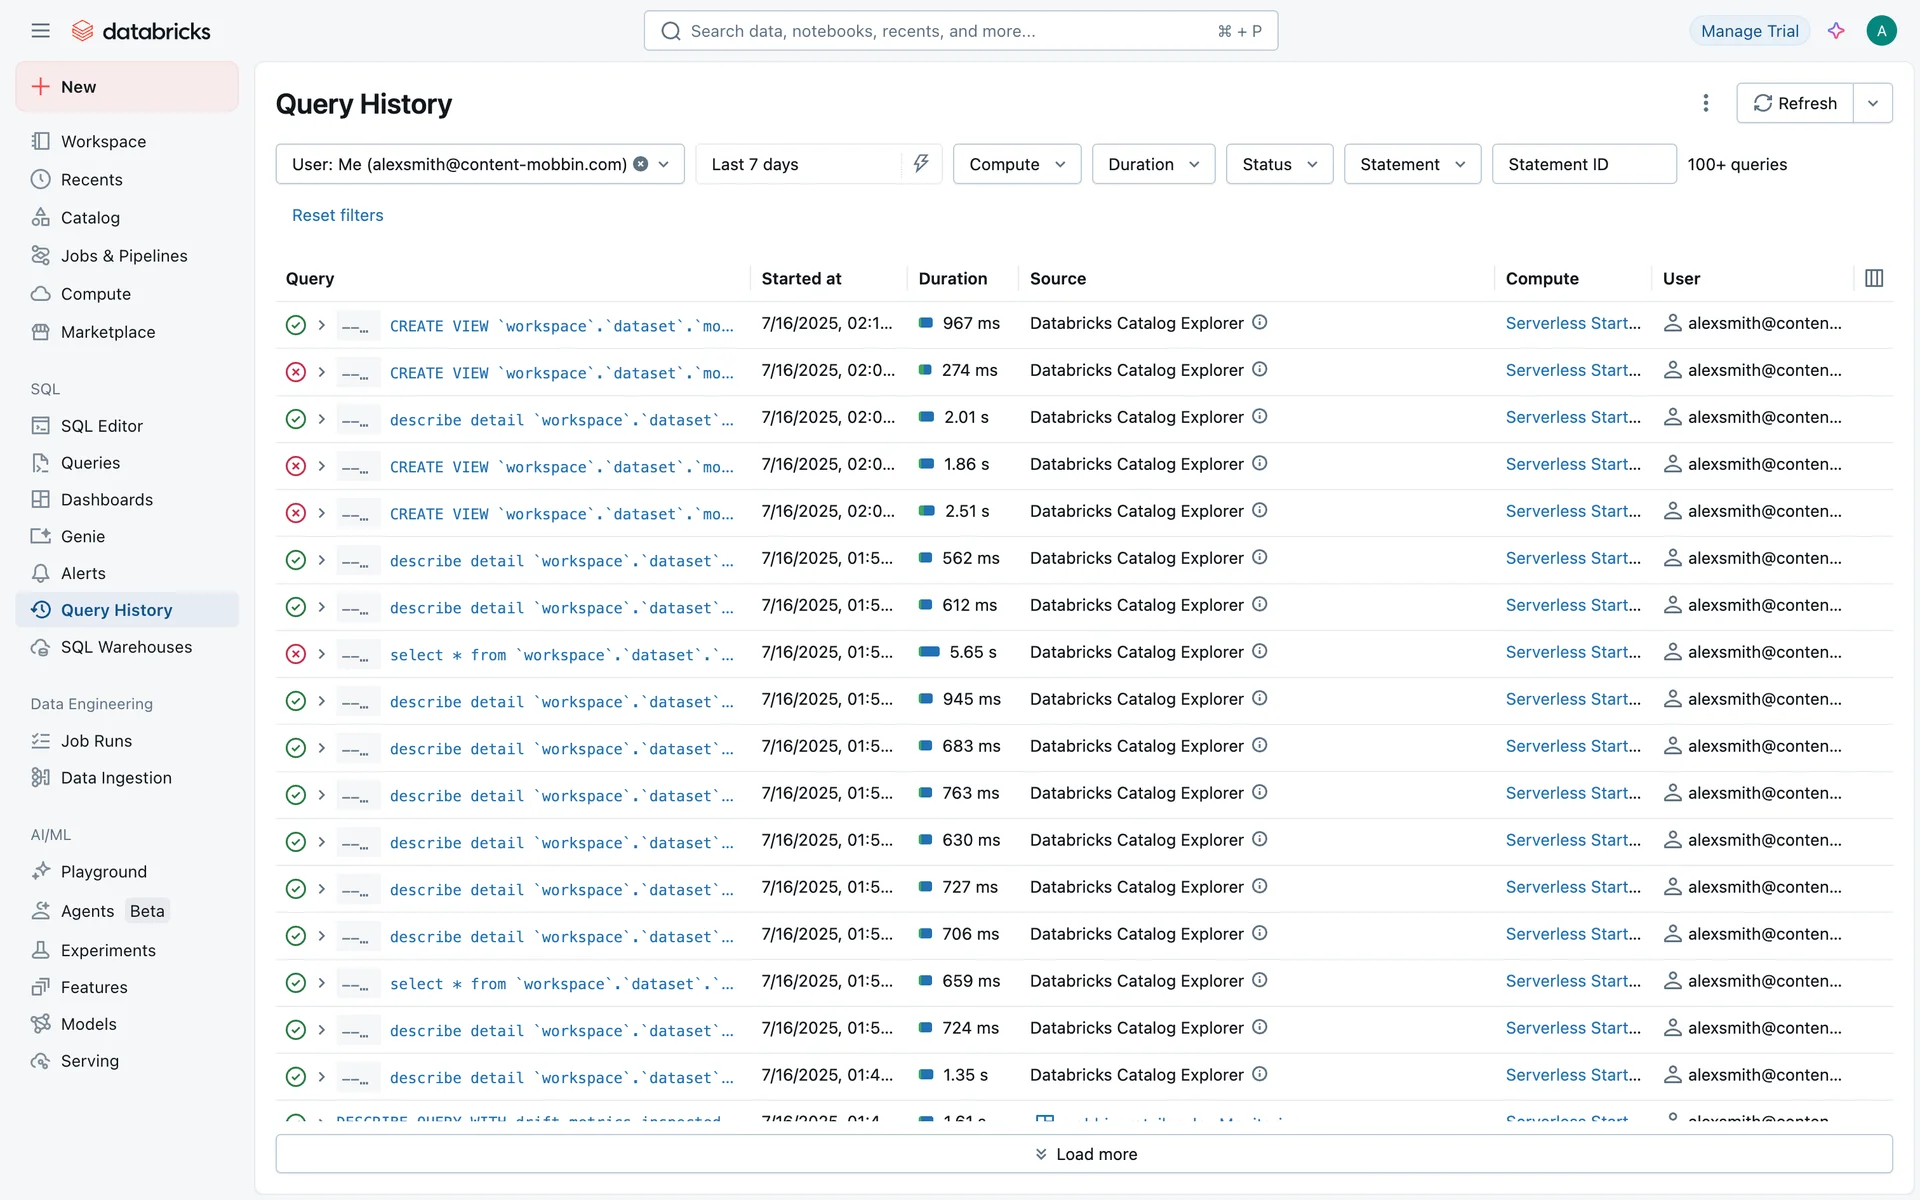1920x1200 pixels.
Task: Click the Load more button
Action: pos(1084,1154)
